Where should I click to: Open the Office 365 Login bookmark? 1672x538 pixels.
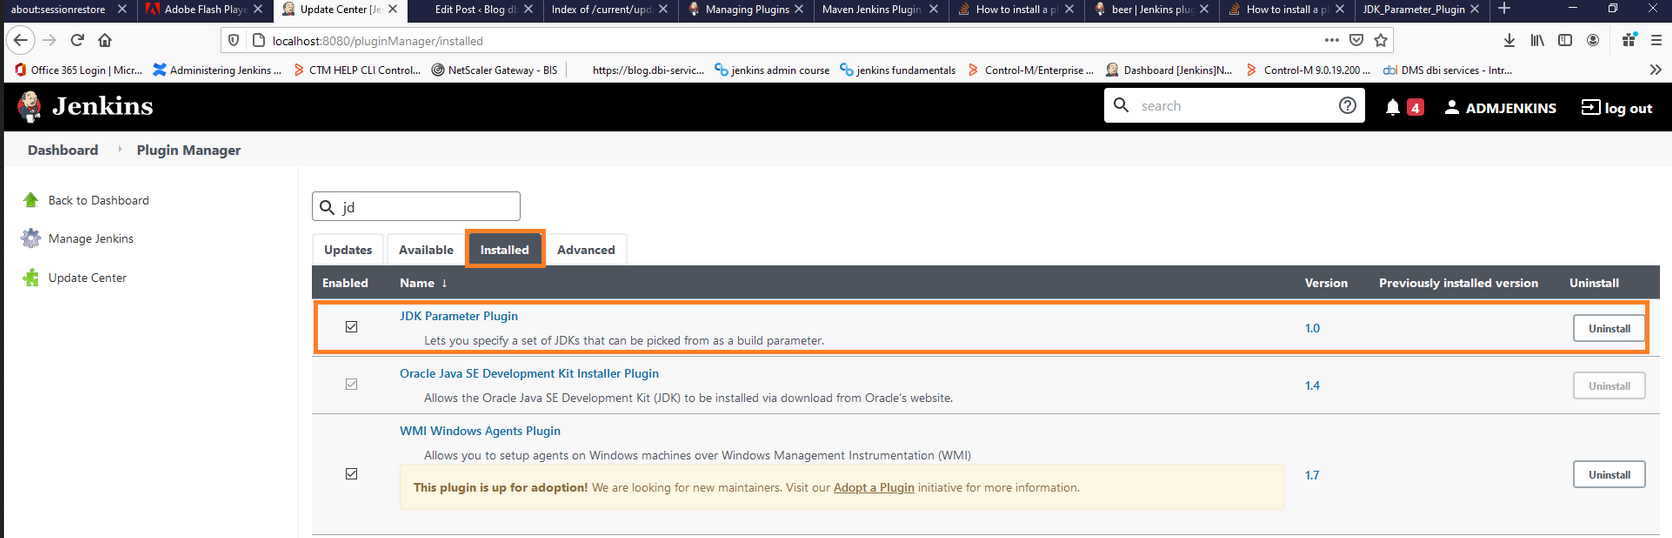(x=78, y=70)
